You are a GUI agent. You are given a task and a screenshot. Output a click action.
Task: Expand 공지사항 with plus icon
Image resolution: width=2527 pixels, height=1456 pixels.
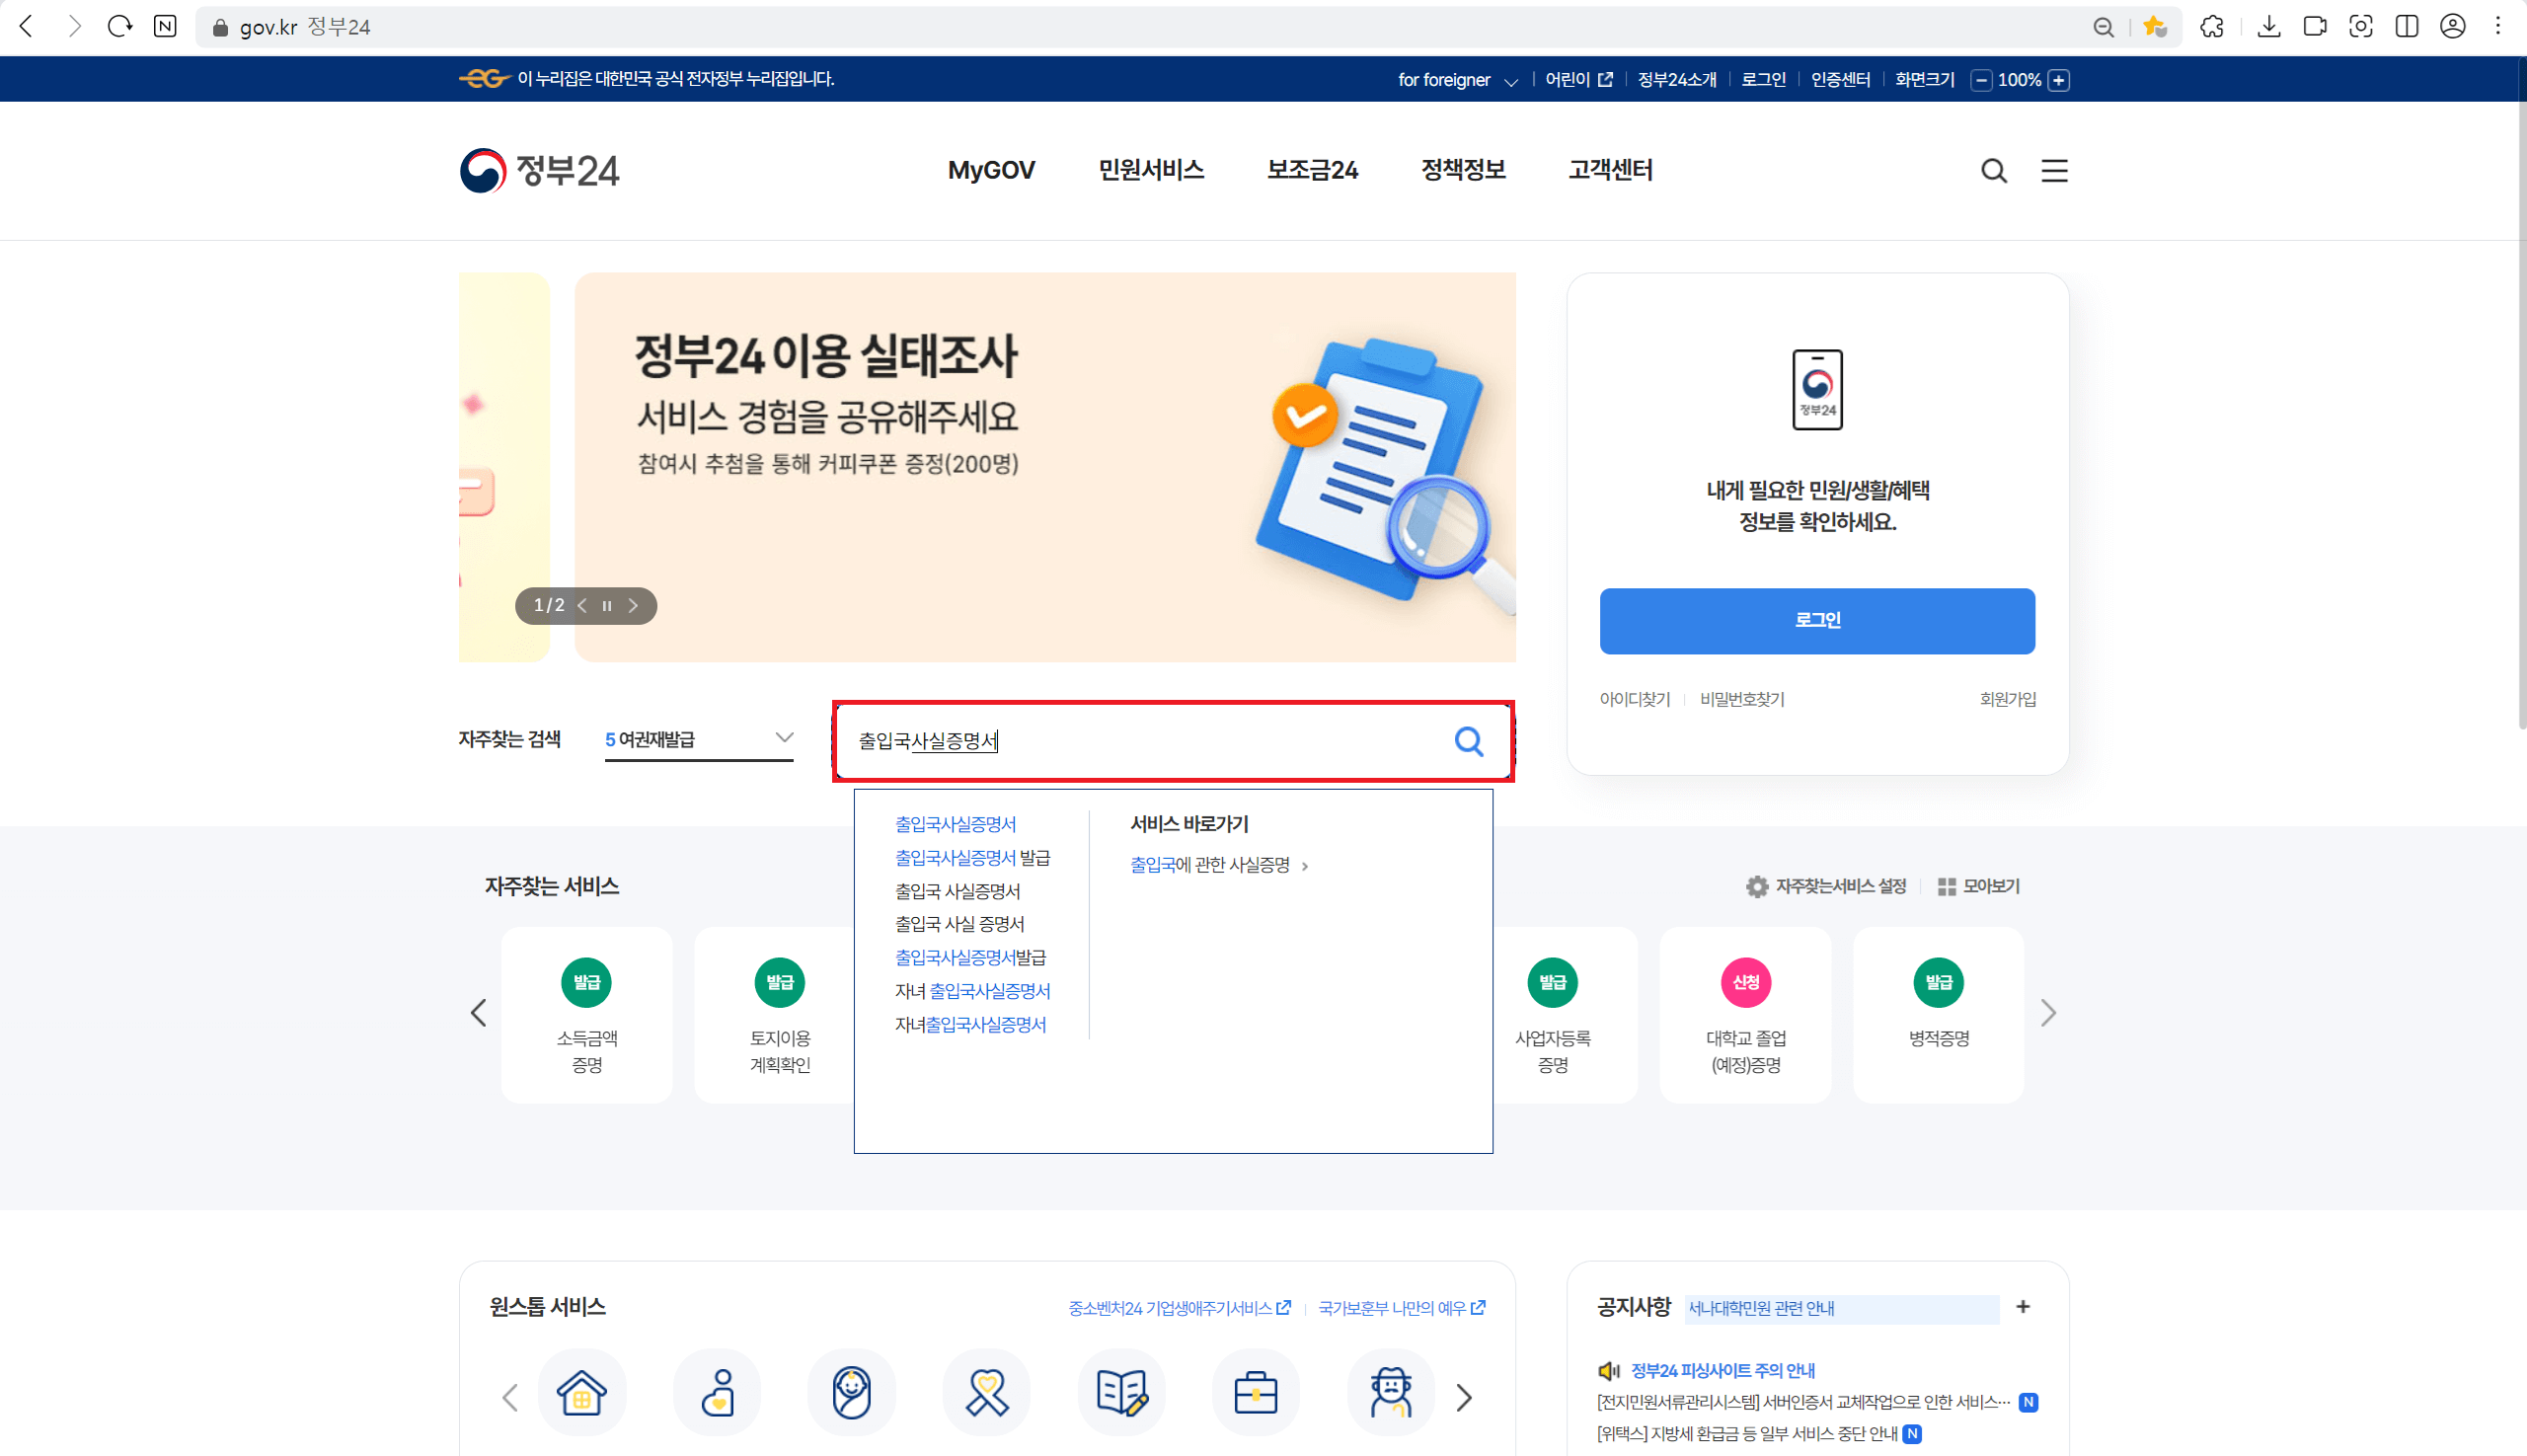click(2023, 1307)
